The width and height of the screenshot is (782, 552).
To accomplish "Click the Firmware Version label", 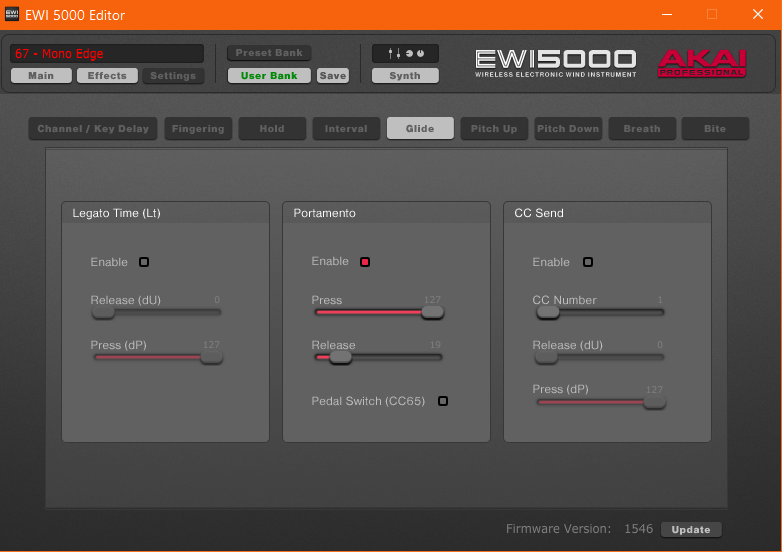I will [x=558, y=529].
